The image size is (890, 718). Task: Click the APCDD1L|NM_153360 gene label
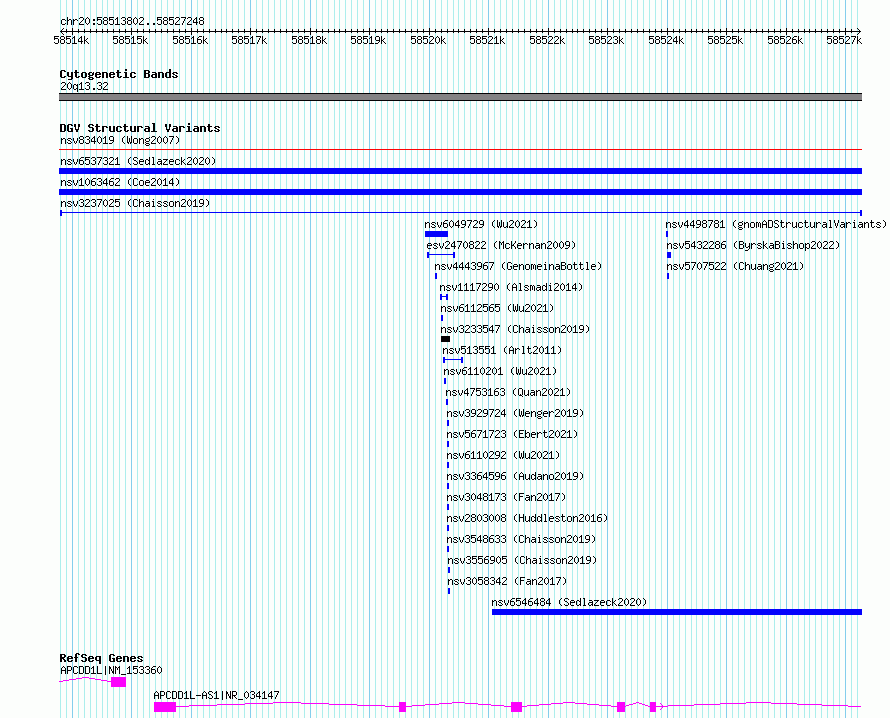point(111,670)
